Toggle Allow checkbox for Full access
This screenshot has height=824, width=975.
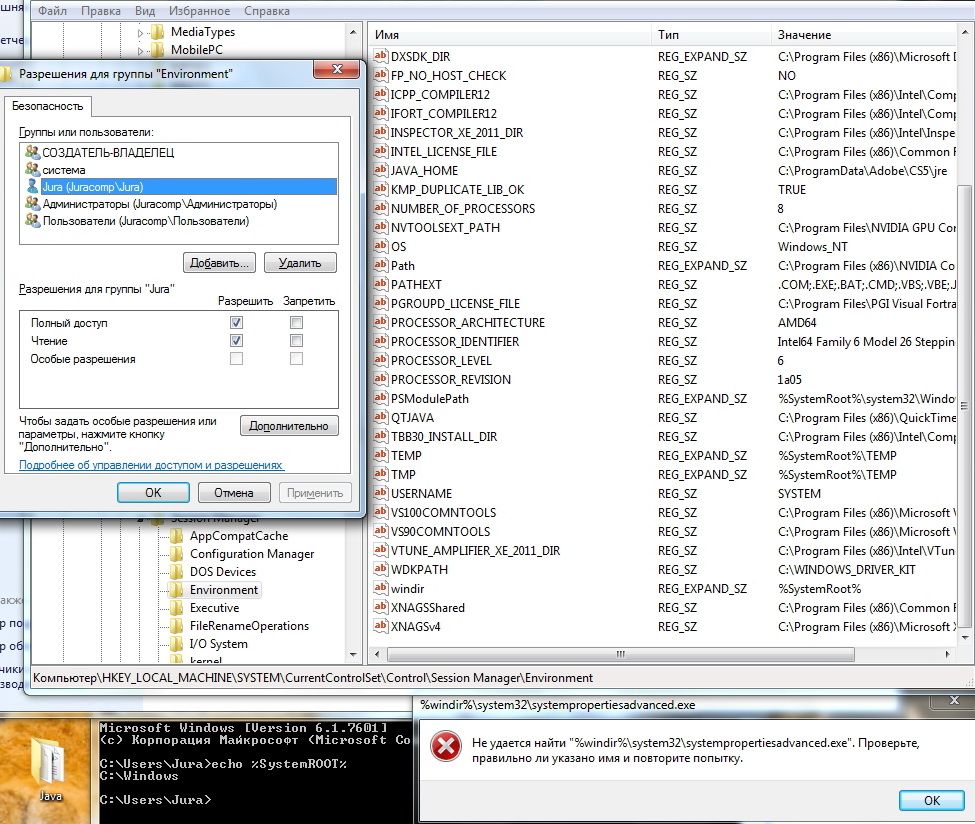pyautogui.click(x=236, y=323)
